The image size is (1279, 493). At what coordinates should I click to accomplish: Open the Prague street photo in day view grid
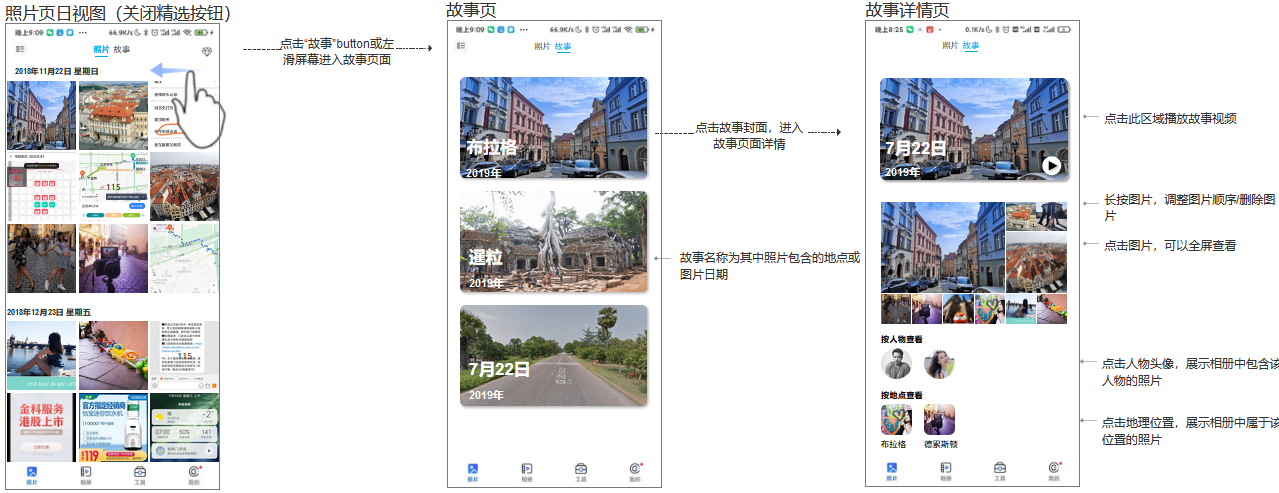41,115
